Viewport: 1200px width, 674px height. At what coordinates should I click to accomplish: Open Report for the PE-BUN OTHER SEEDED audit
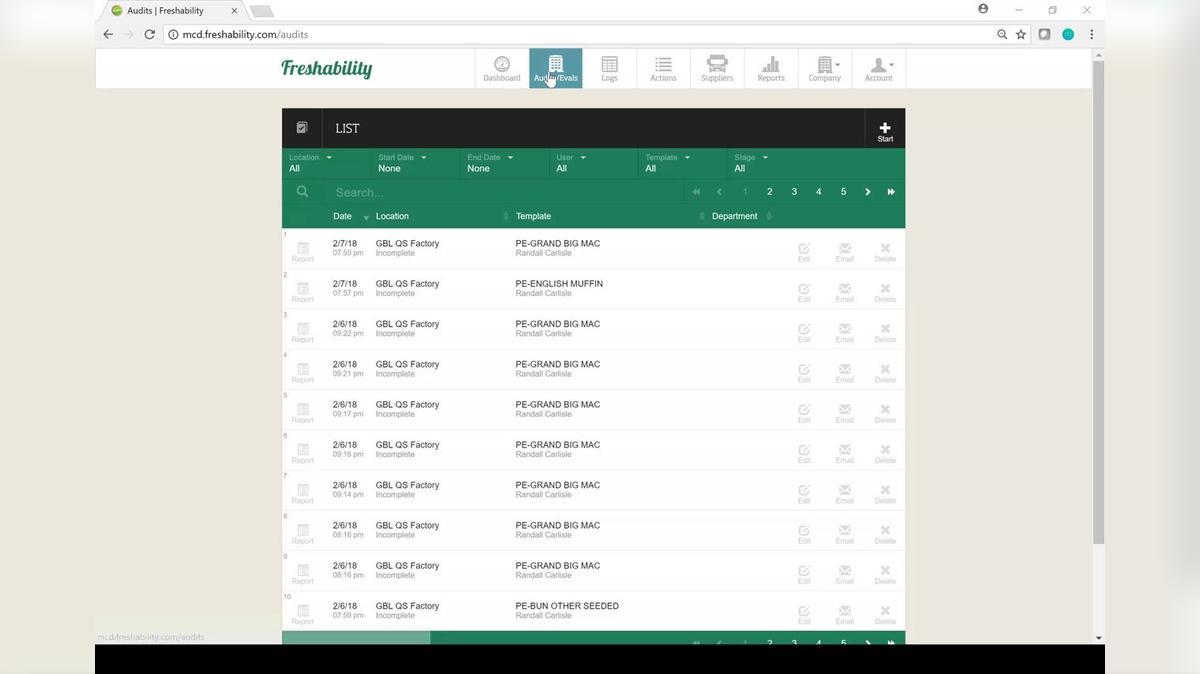[x=303, y=613]
